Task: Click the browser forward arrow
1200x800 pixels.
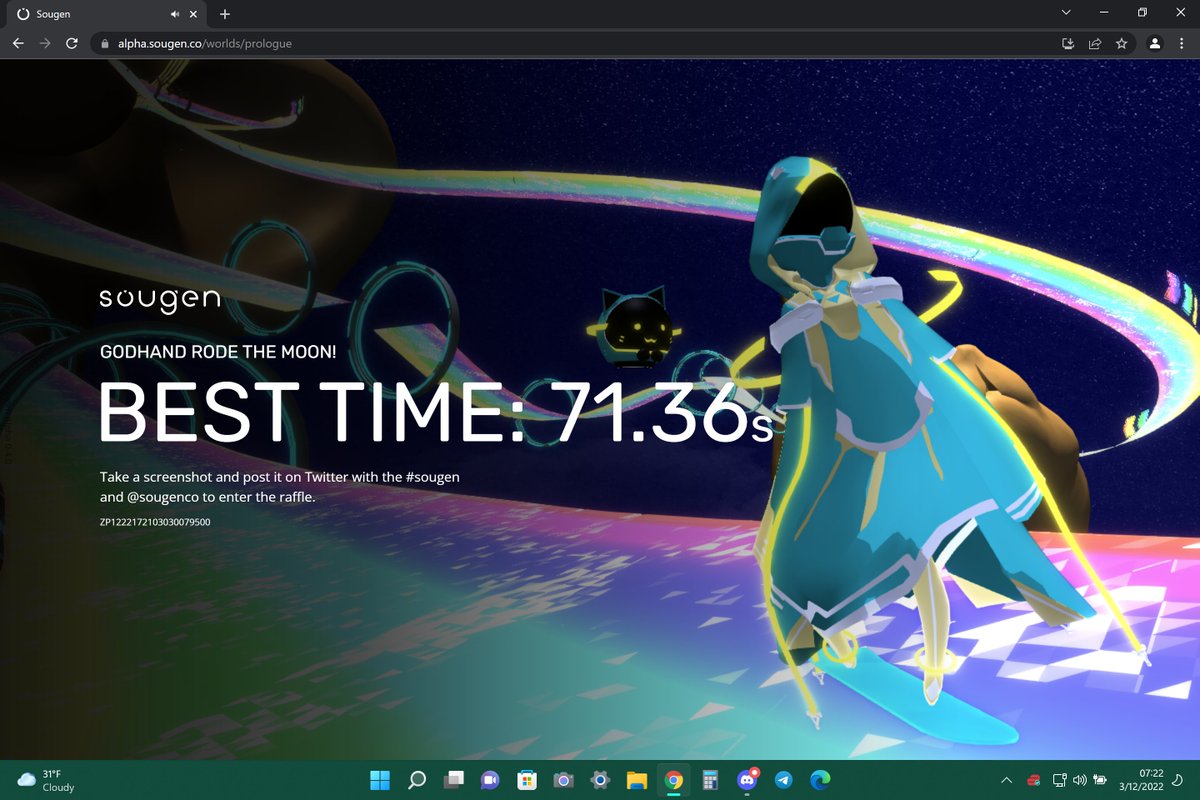Action: pyautogui.click(x=44, y=44)
